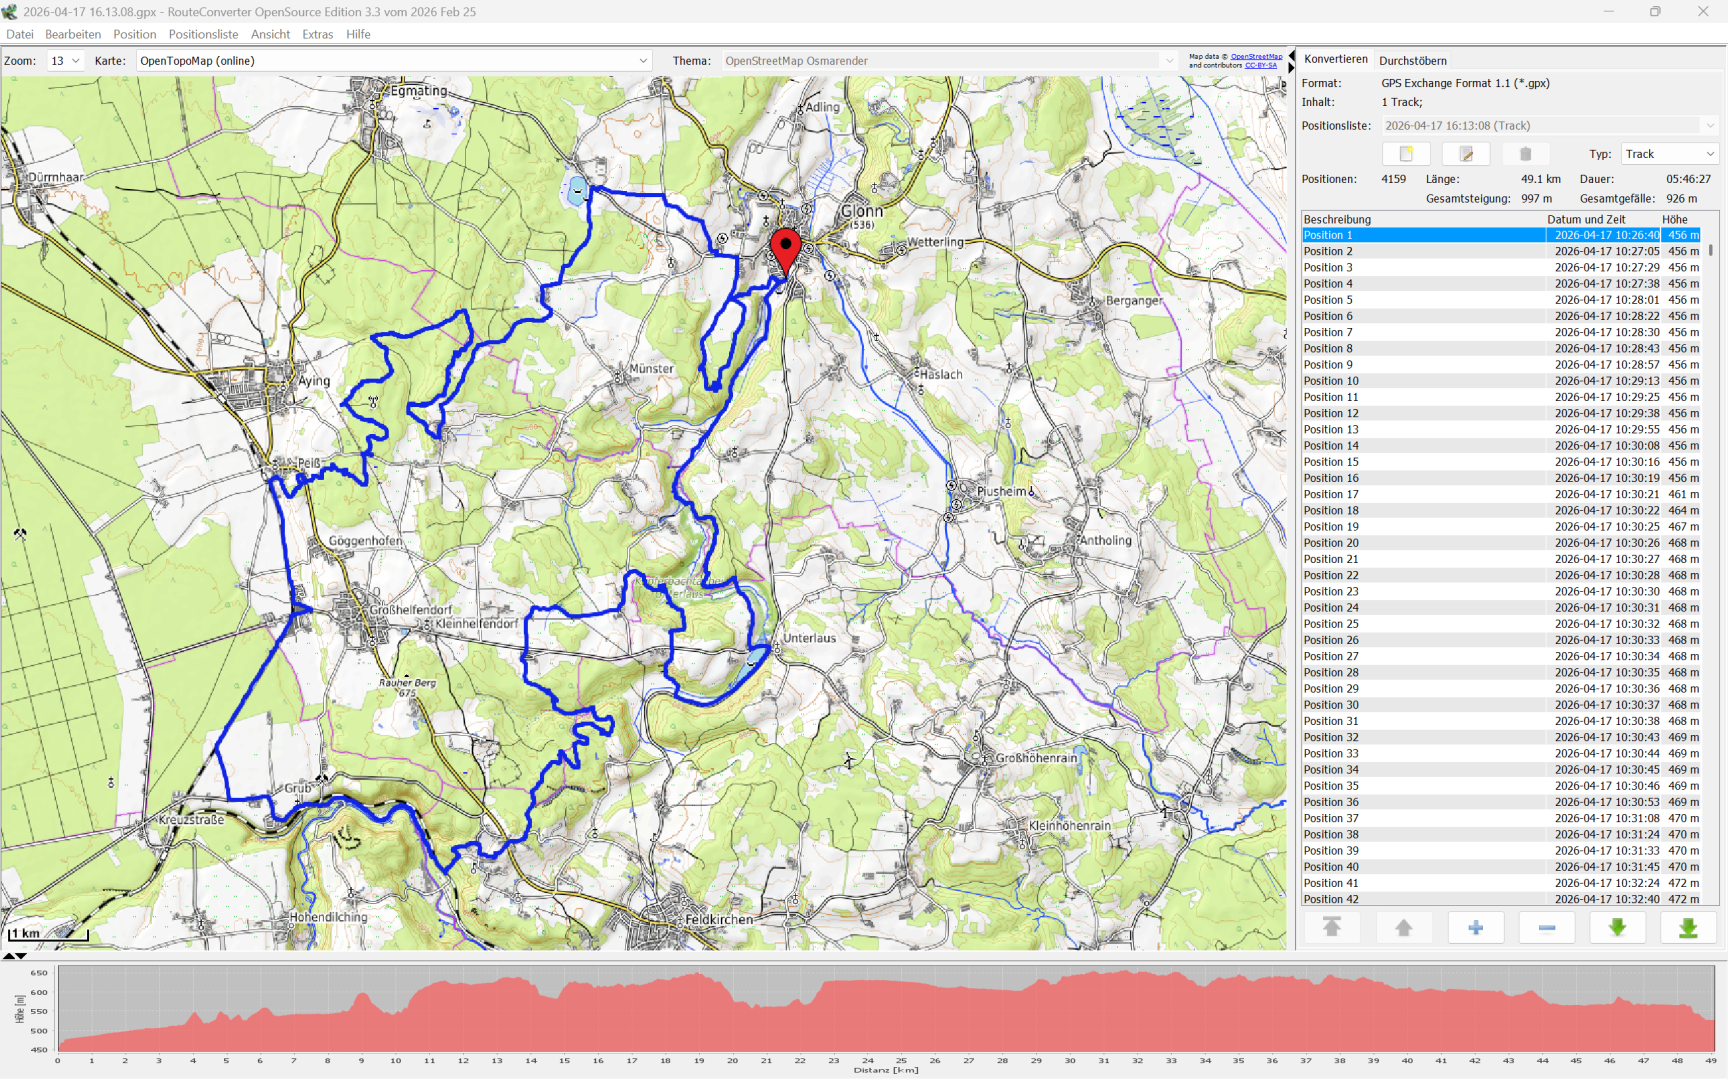Toggle elevation profile with up arrow on divider
Image resolution: width=1728 pixels, height=1080 pixels.
pyautogui.click(x=9, y=956)
